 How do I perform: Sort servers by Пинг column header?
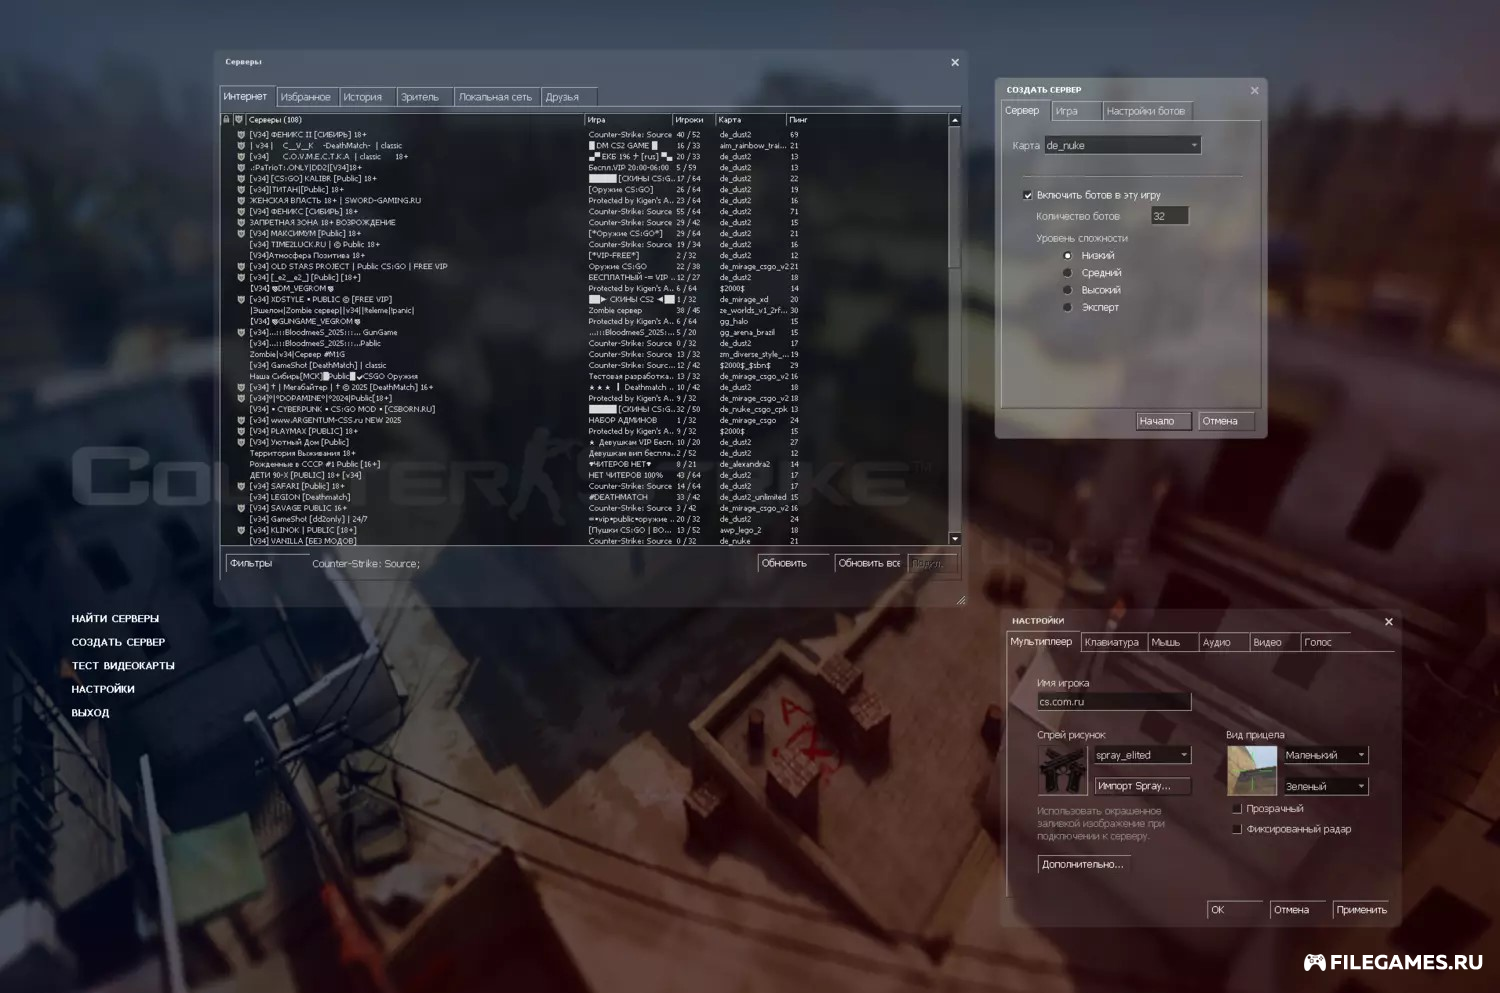[x=866, y=119]
